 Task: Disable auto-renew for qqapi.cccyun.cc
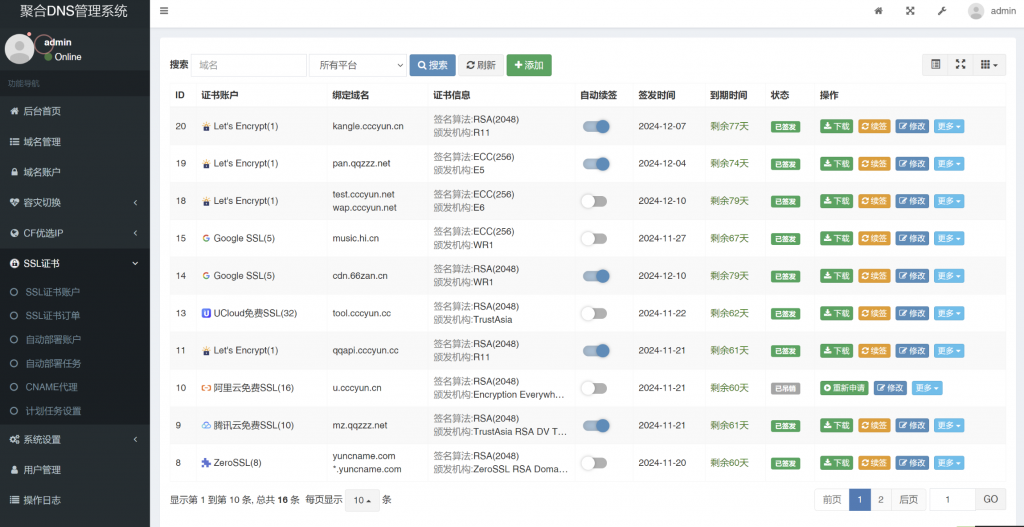point(596,351)
